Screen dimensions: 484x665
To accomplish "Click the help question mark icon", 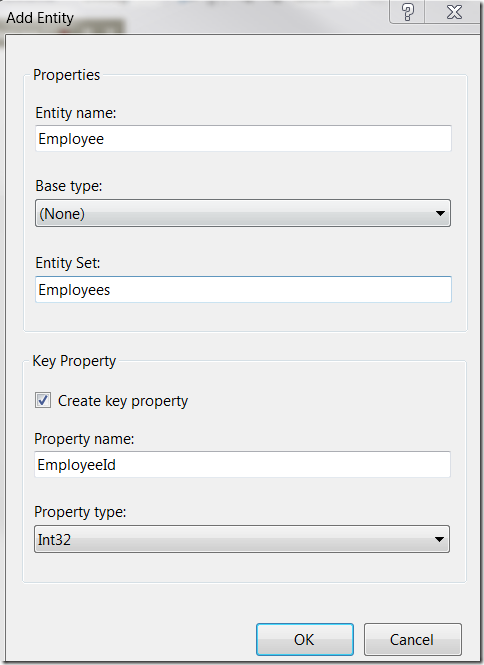I will click(407, 12).
